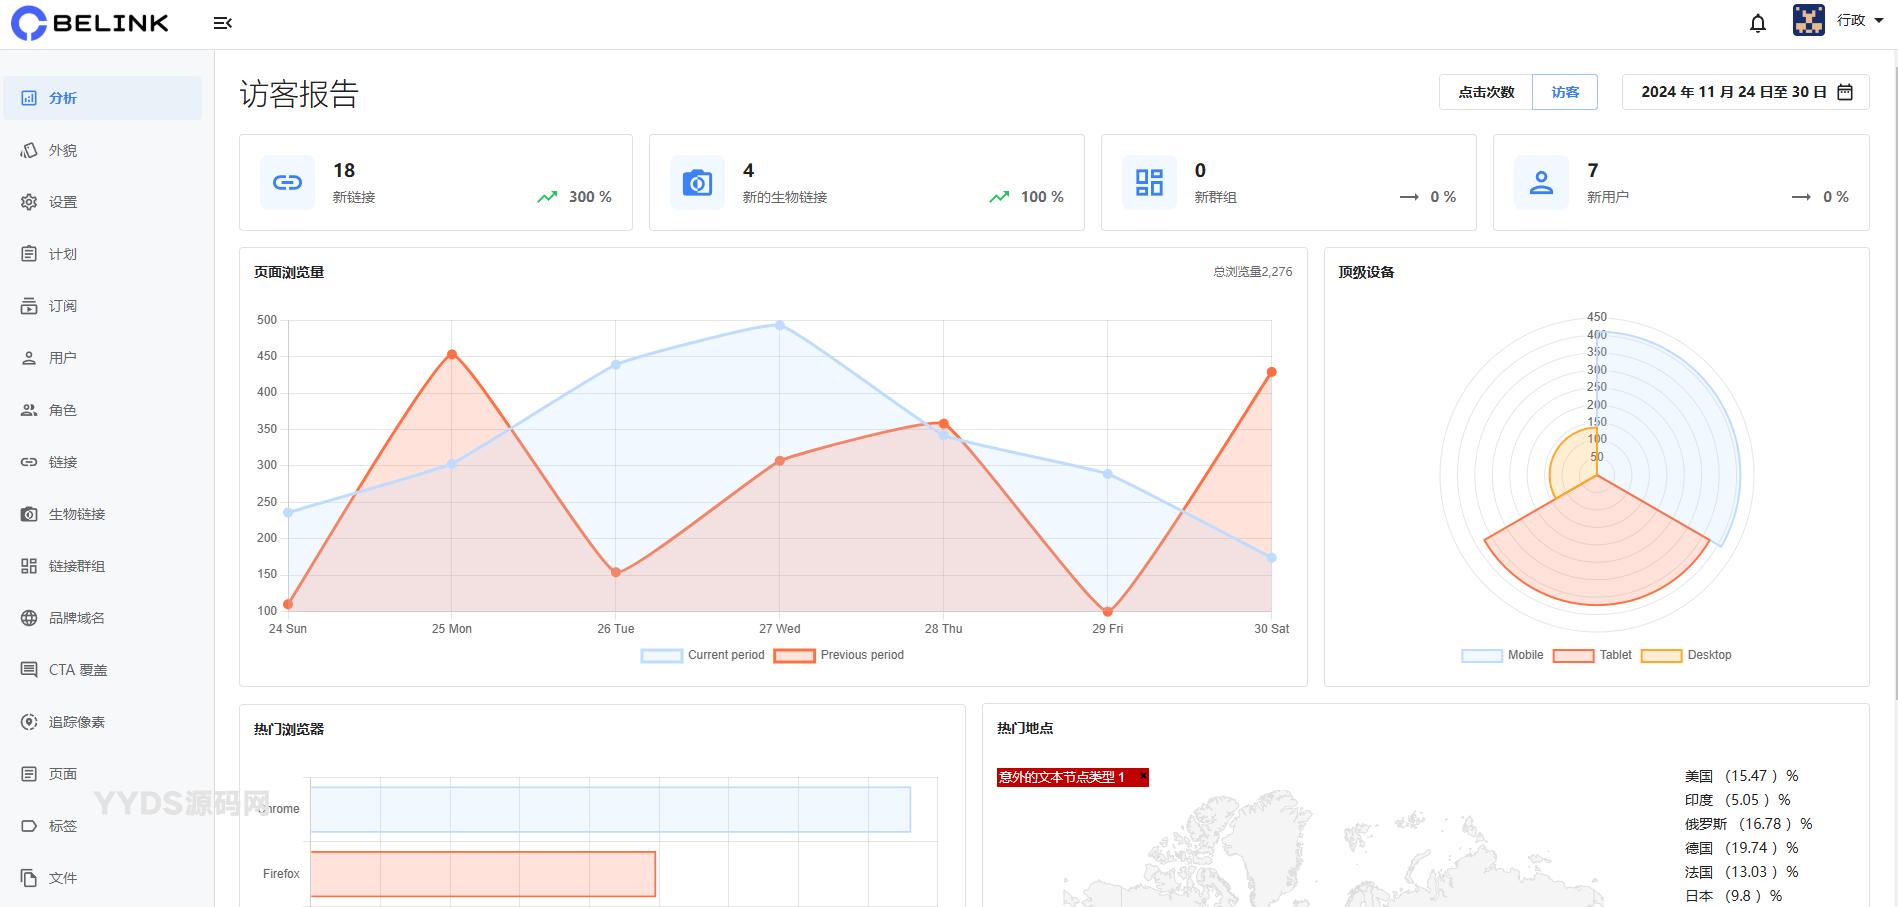Screen dimensions: 1898x907
Task: Go to 用户 in the sidebar
Action: click(62, 358)
